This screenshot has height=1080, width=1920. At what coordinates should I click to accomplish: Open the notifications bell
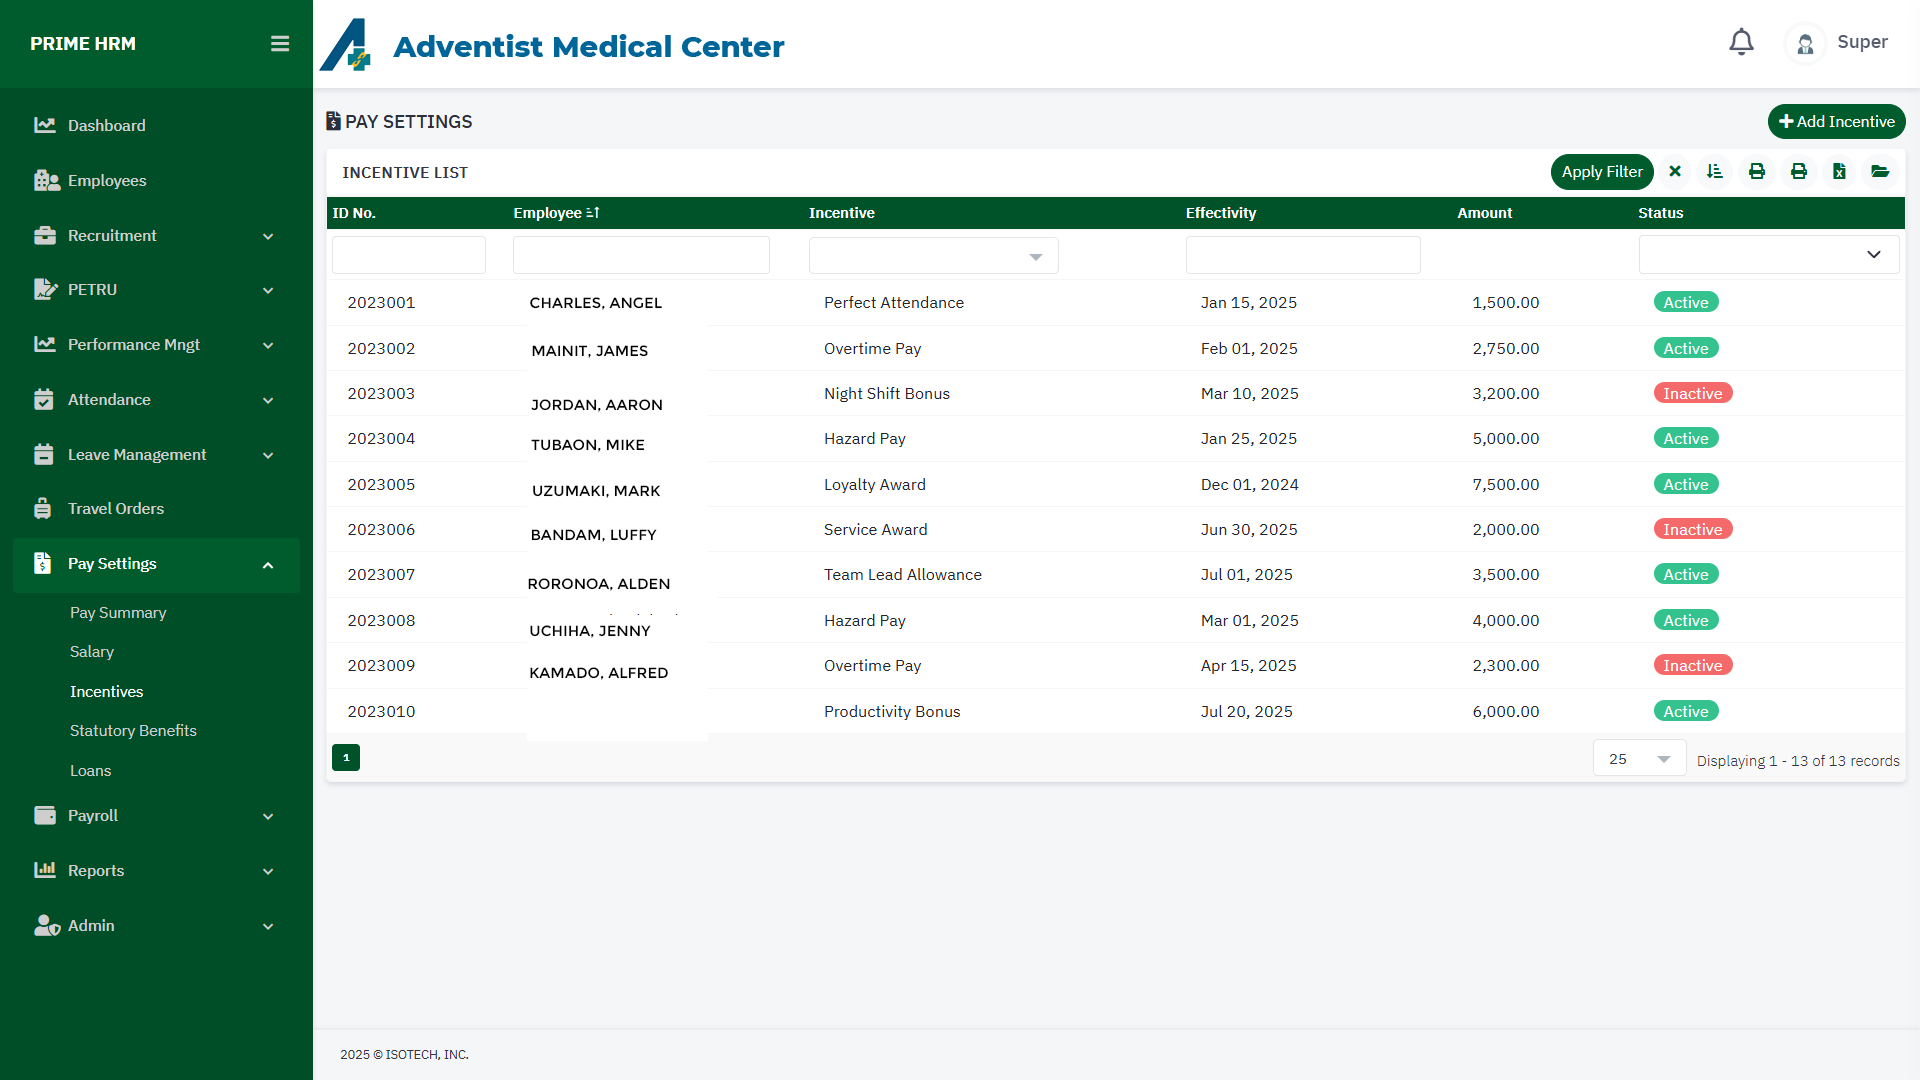(1741, 42)
